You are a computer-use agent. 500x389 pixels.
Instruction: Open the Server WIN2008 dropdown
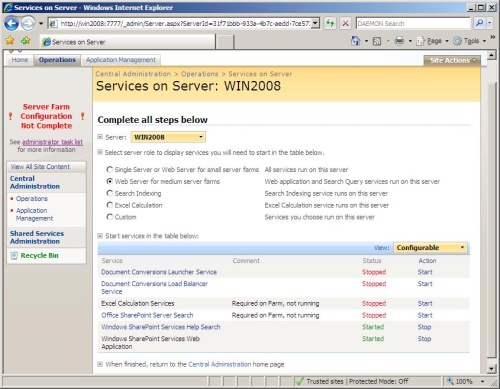click(168, 137)
